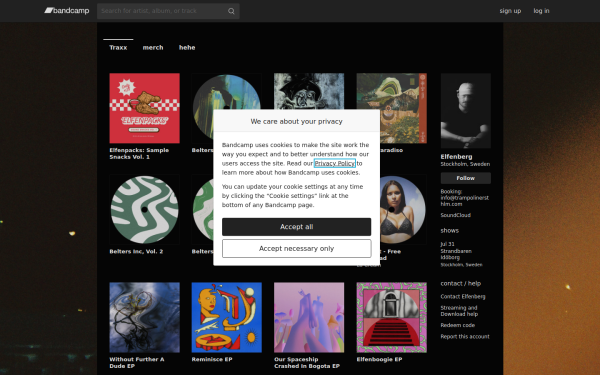Image resolution: width=600 pixels, height=375 pixels.
Task: Open the log in link
Action: 541,11
